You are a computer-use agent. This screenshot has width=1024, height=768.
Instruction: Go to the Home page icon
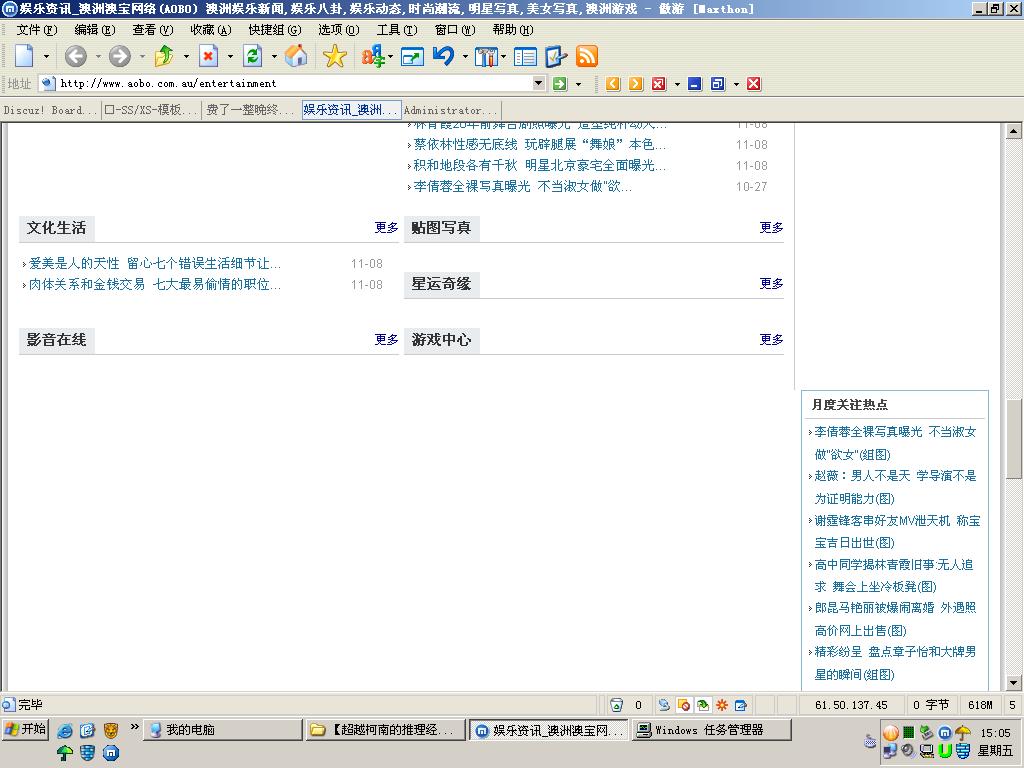tap(296, 56)
